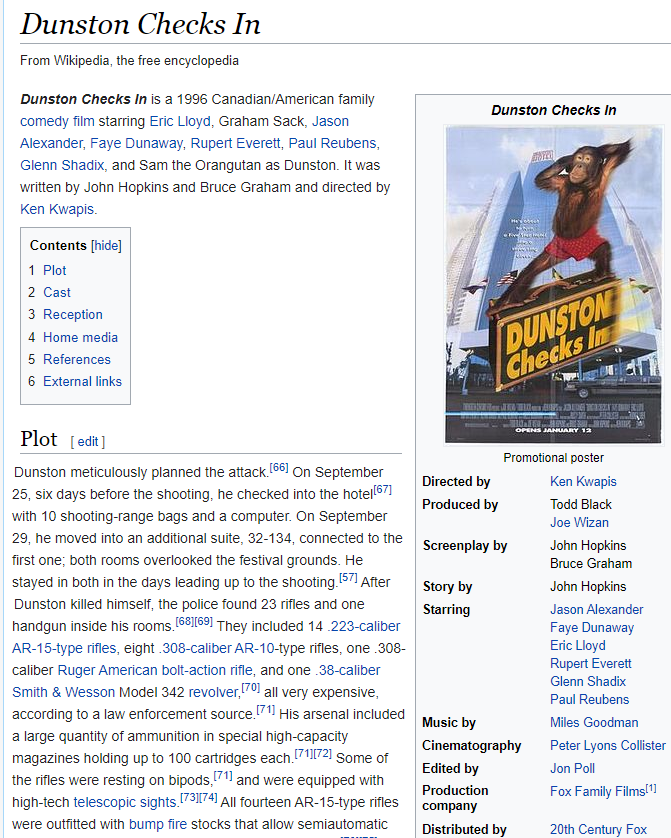This screenshot has width=671, height=838.
Task: Jump to References section in Contents
Action: pyautogui.click(x=77, y=359)
